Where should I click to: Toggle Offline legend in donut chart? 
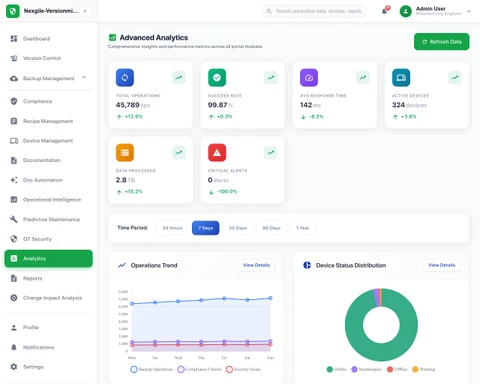(397, 369)
